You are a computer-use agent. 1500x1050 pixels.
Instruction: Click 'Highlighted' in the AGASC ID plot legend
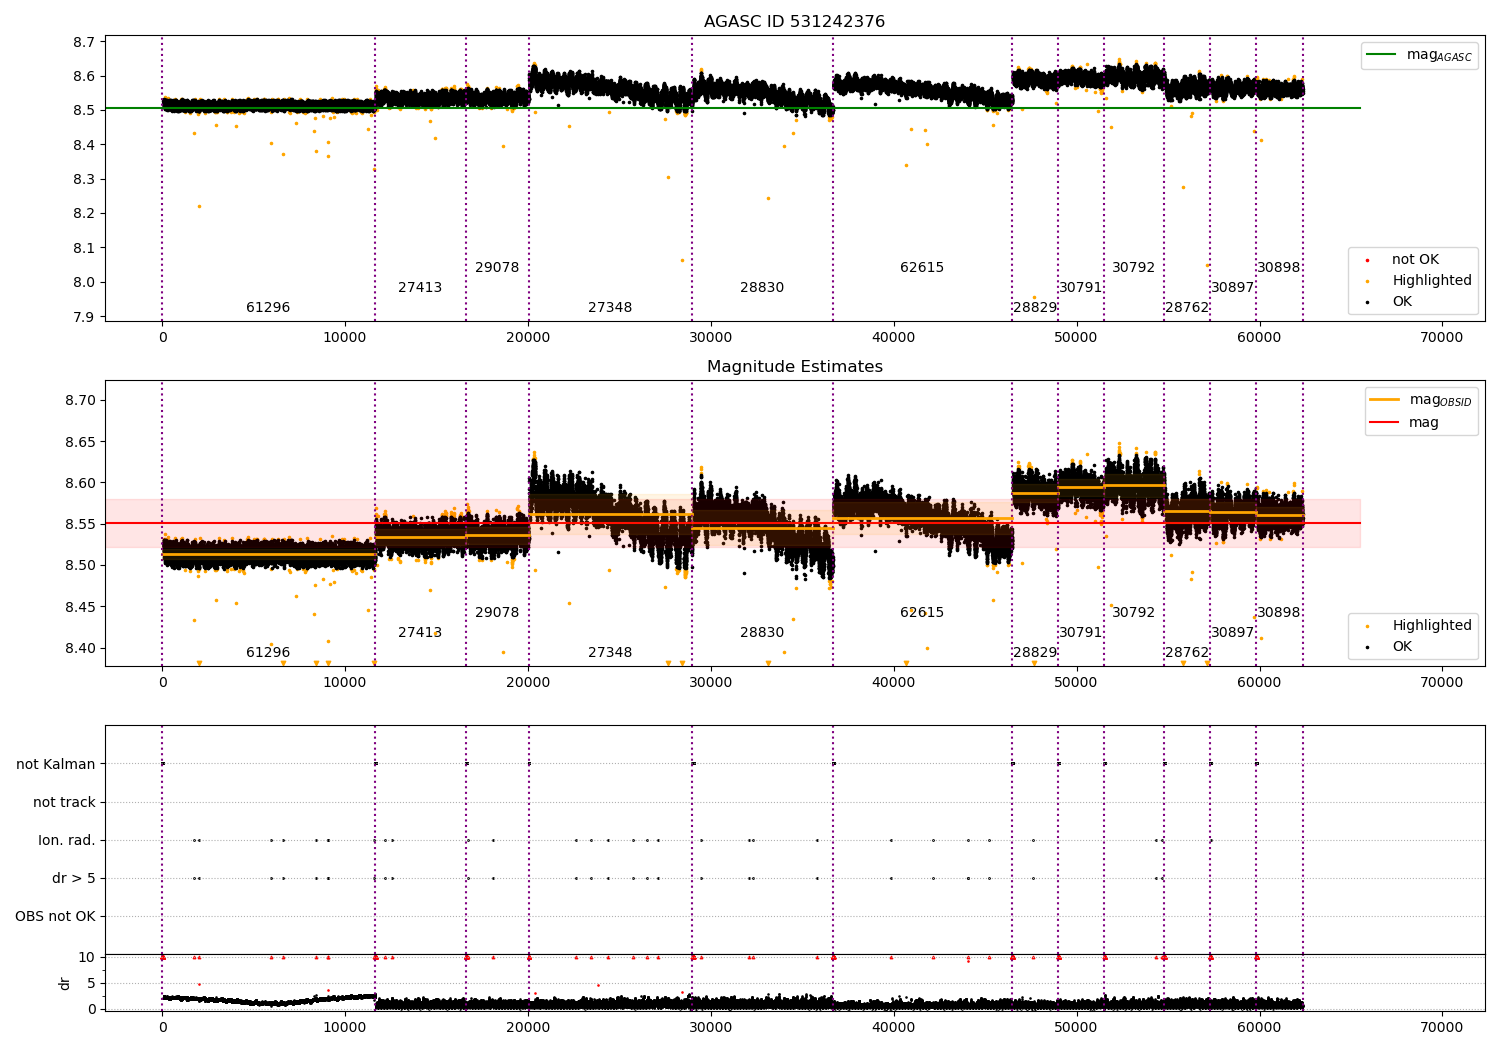coord(1431,280)
